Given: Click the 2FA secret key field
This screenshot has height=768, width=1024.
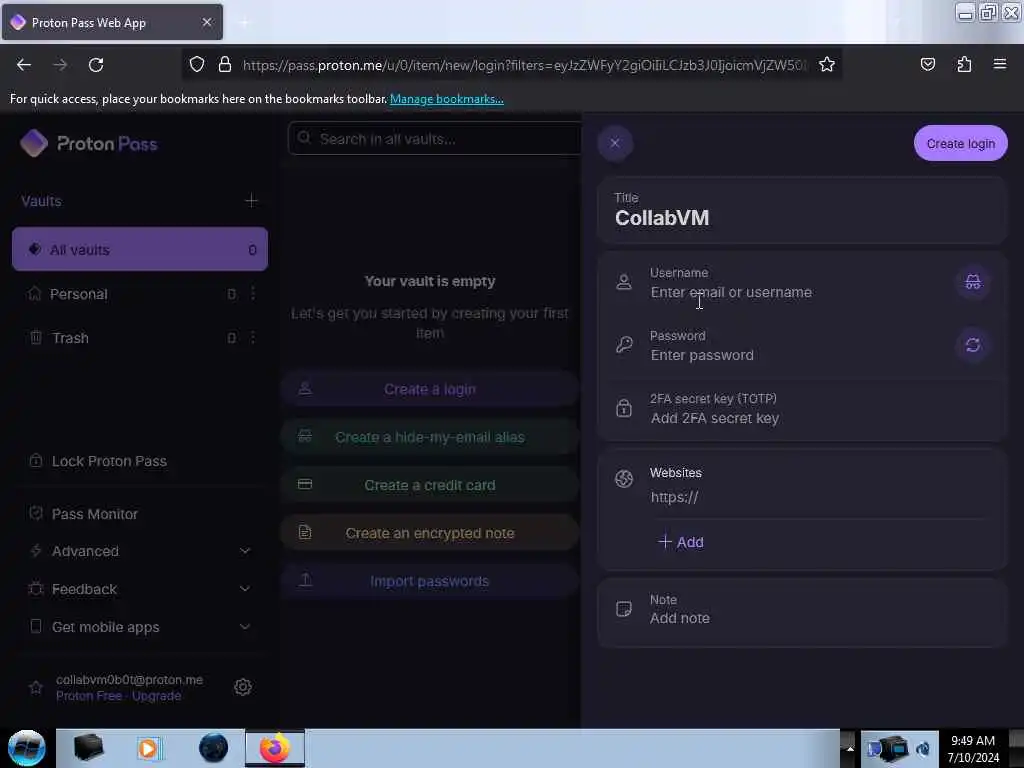Looking at the screenshot, I should 819,418.
